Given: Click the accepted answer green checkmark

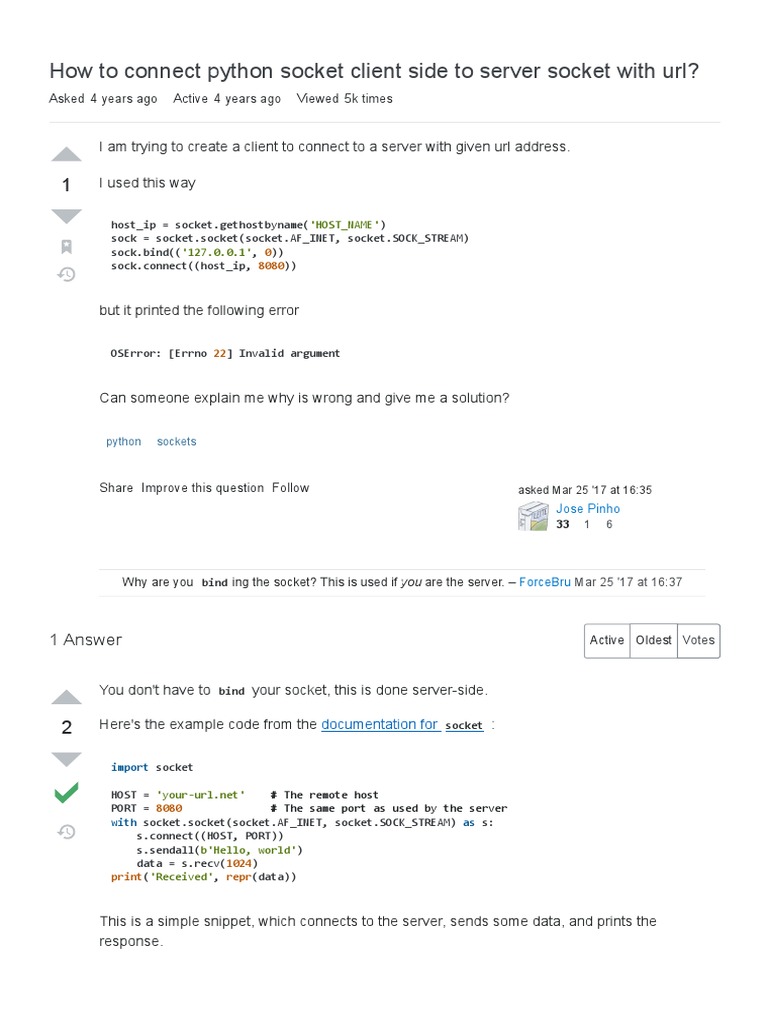Looking at the screenshot, I should (x=66, y=794).
